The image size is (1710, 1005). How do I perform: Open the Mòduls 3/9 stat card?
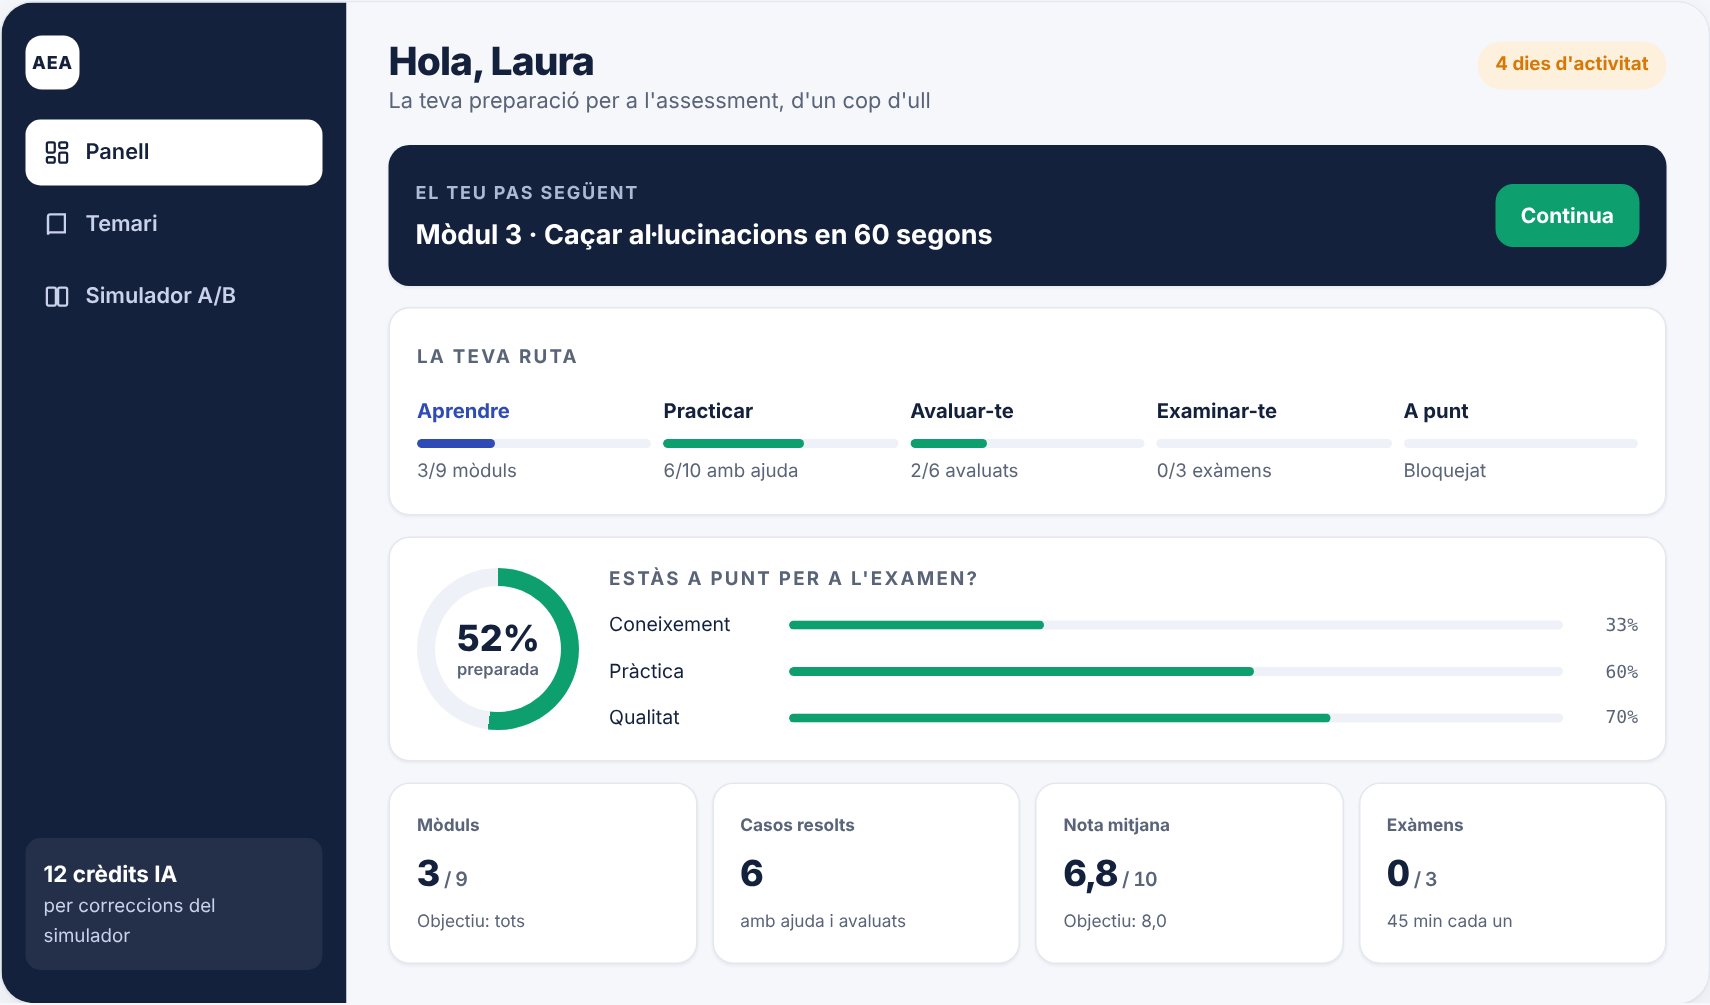[543, 873]
